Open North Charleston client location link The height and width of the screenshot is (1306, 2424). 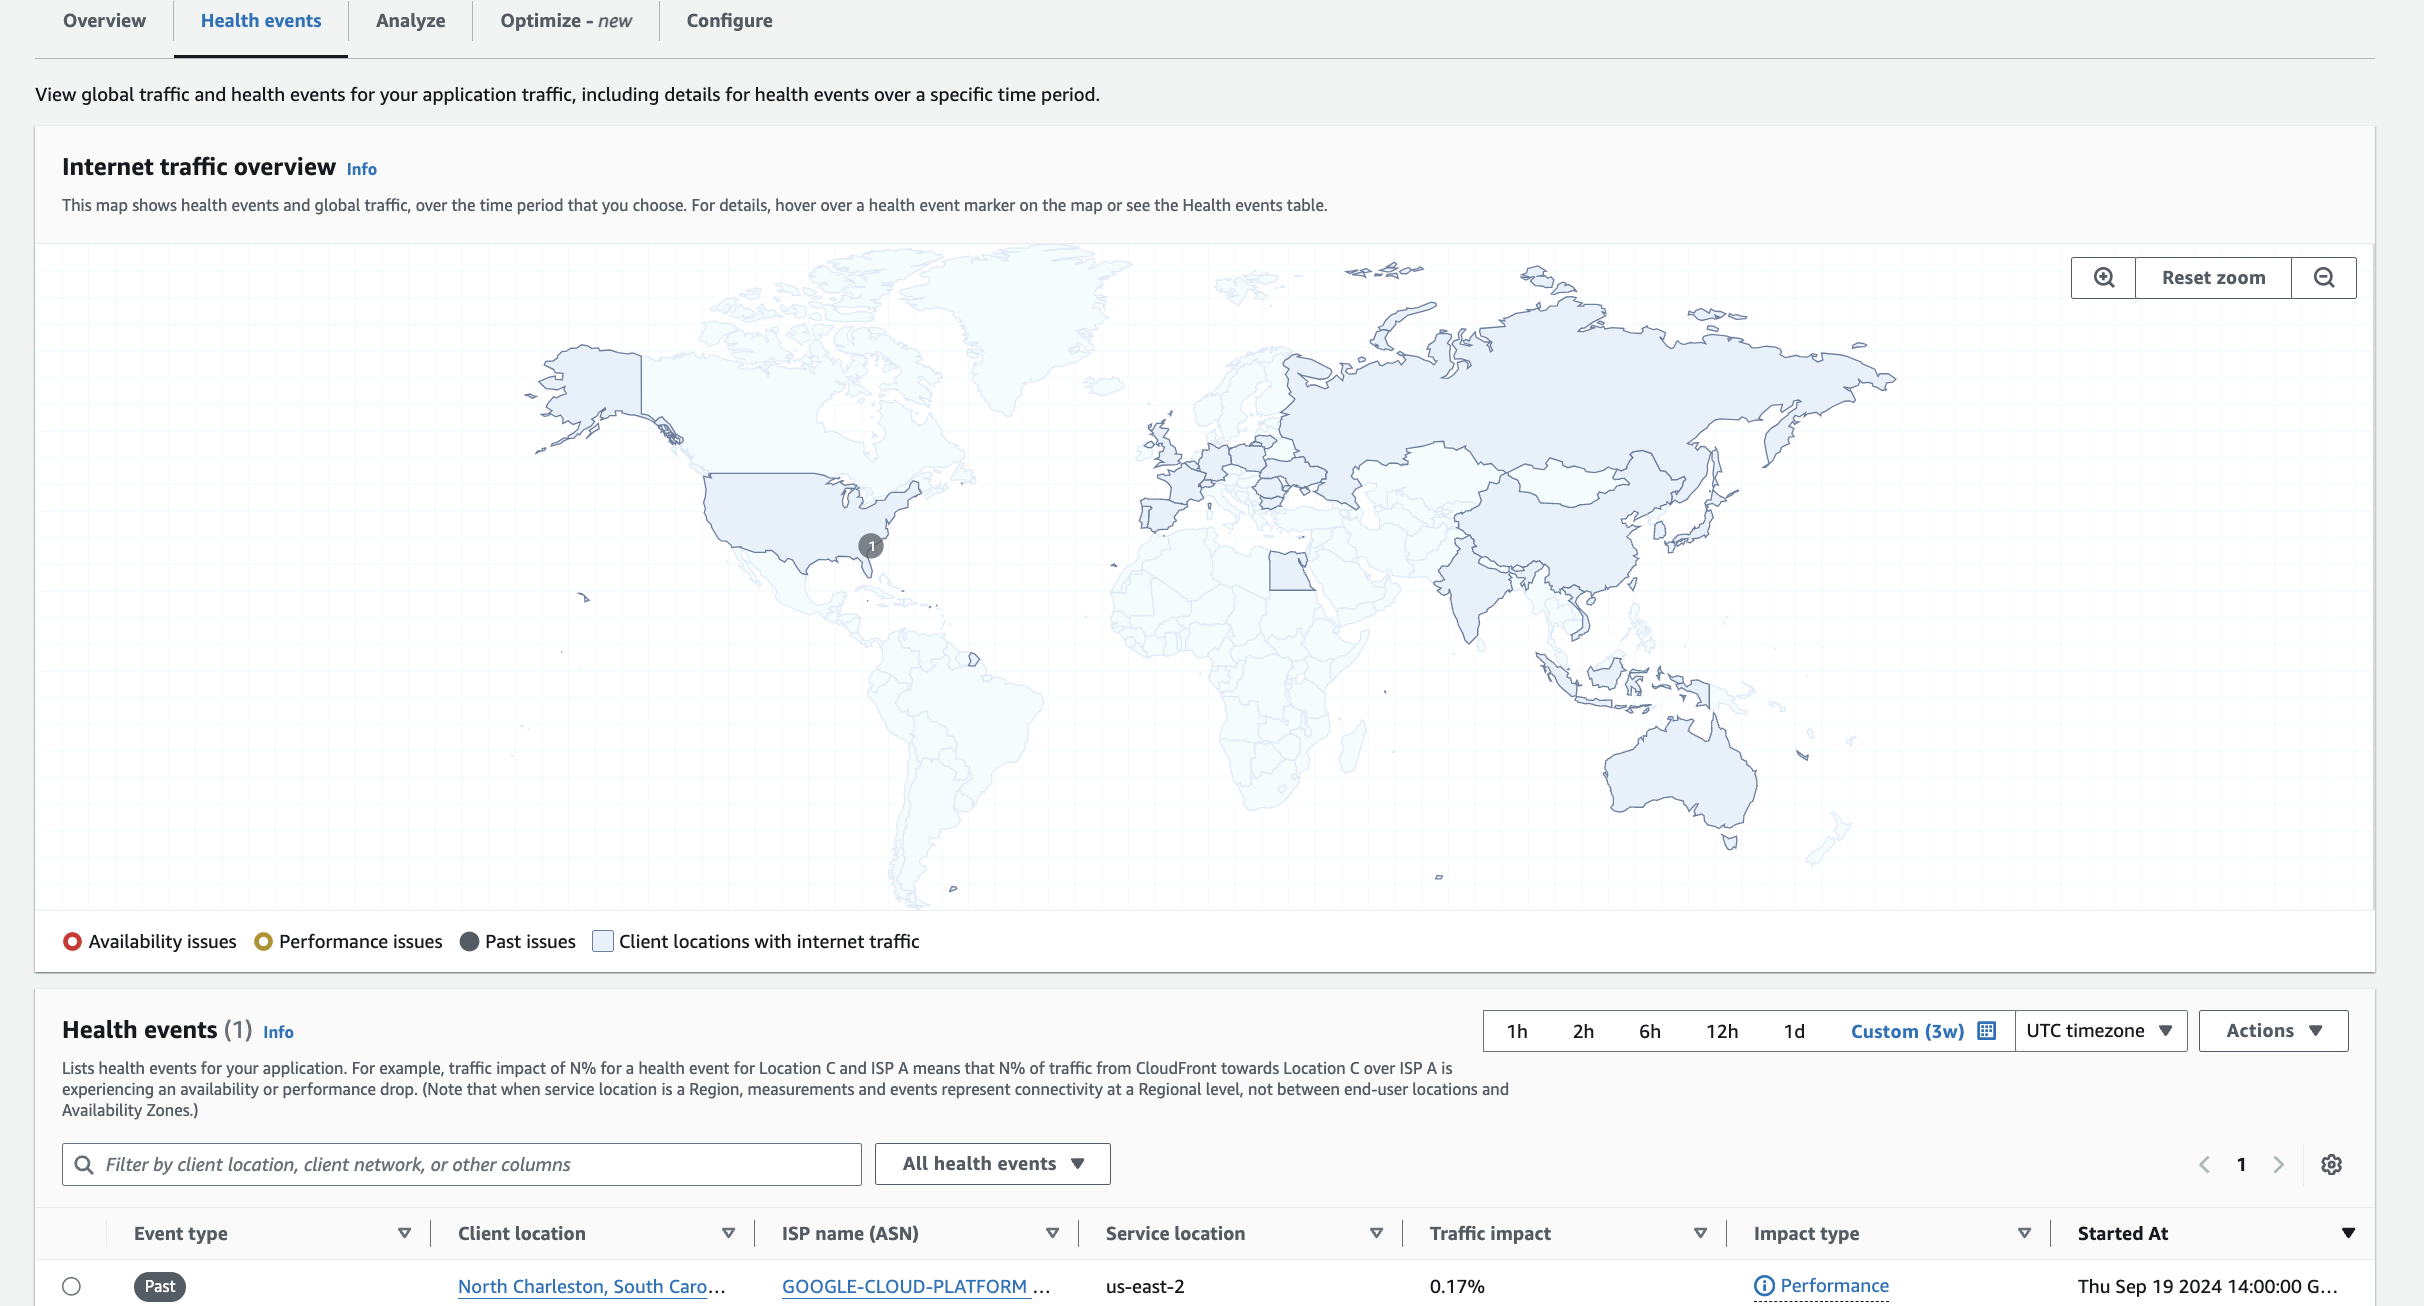[x=583, y=1286]
